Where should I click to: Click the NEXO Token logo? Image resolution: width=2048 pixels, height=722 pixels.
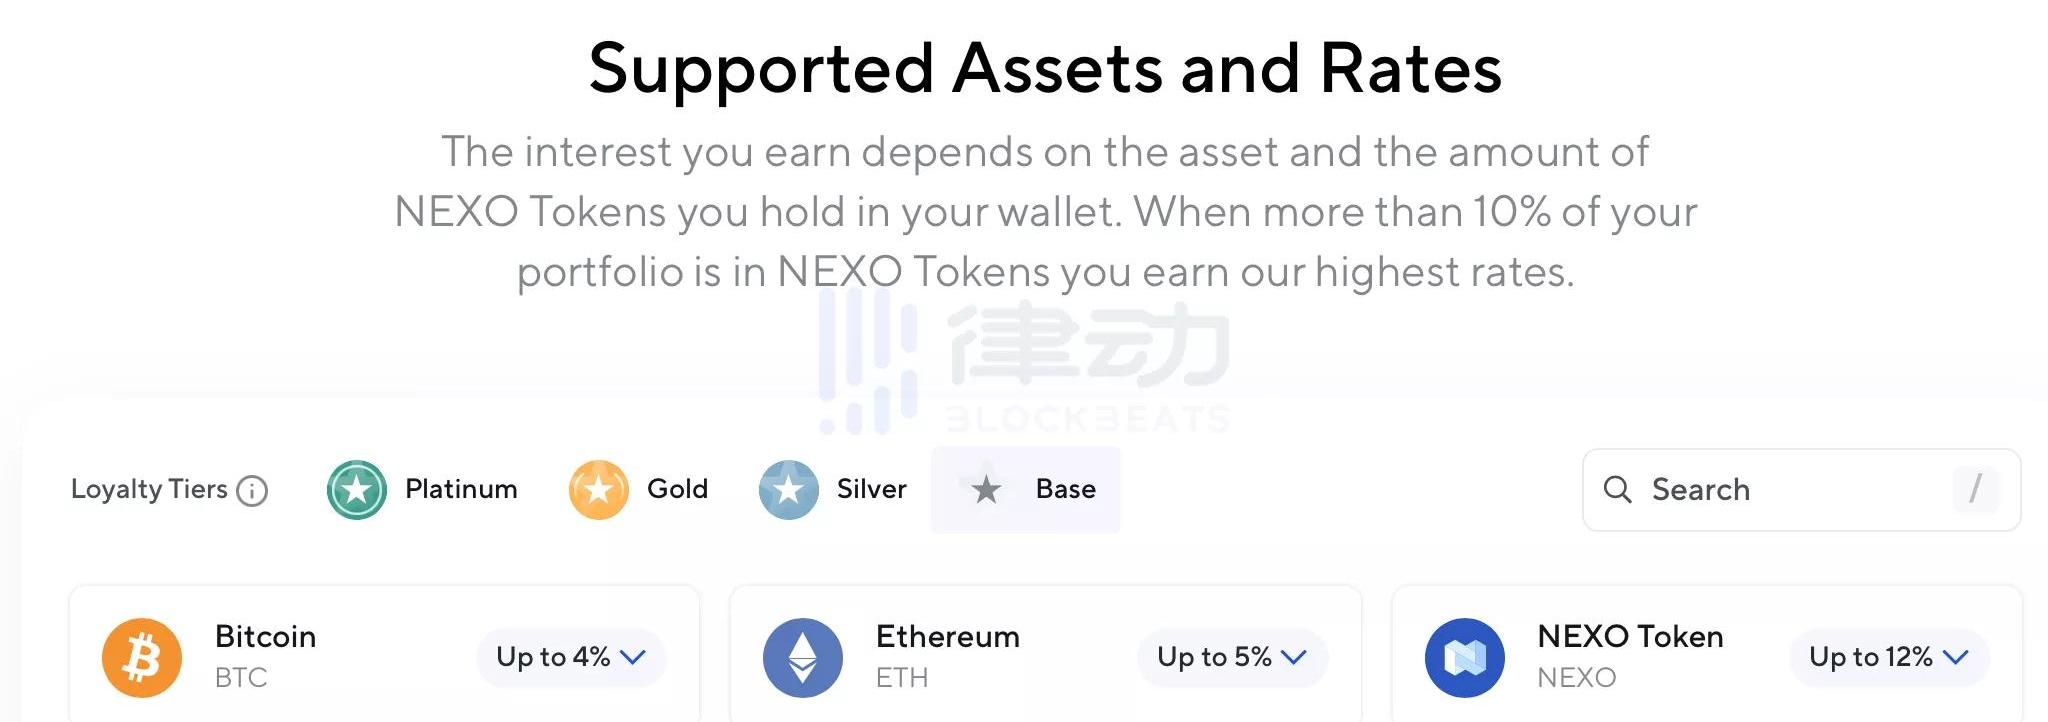(x=1464, y=658)
